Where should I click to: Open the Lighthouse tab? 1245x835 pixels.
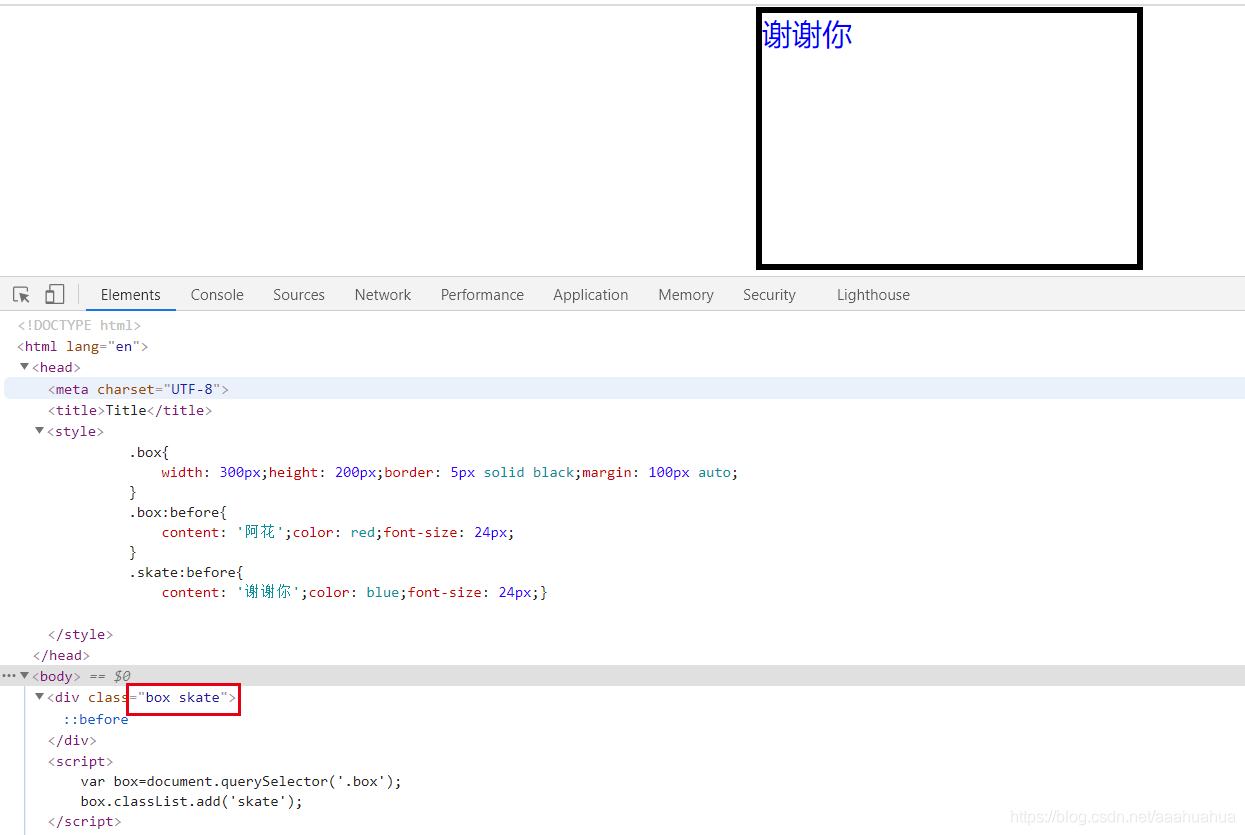tap(873, 295)
